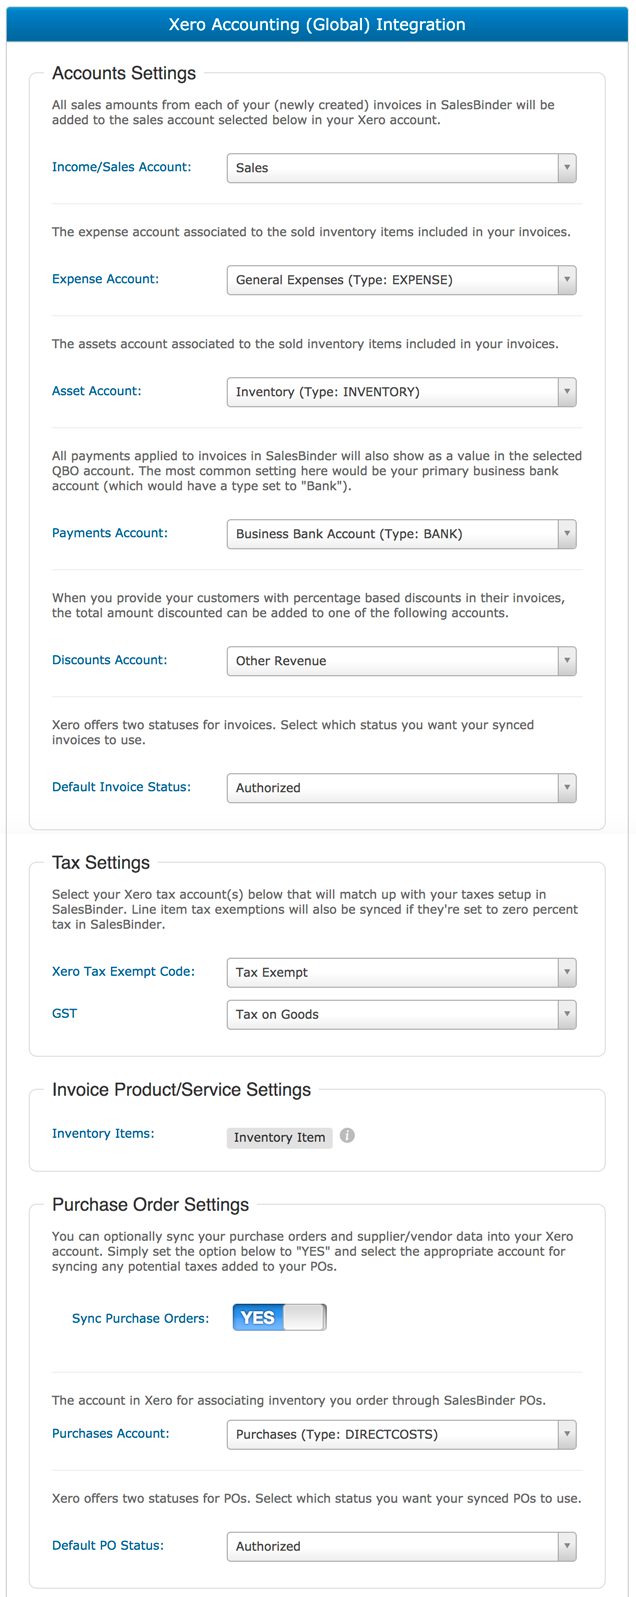
Task: Click the Income/Sales Account label
Action: [121, 167]
